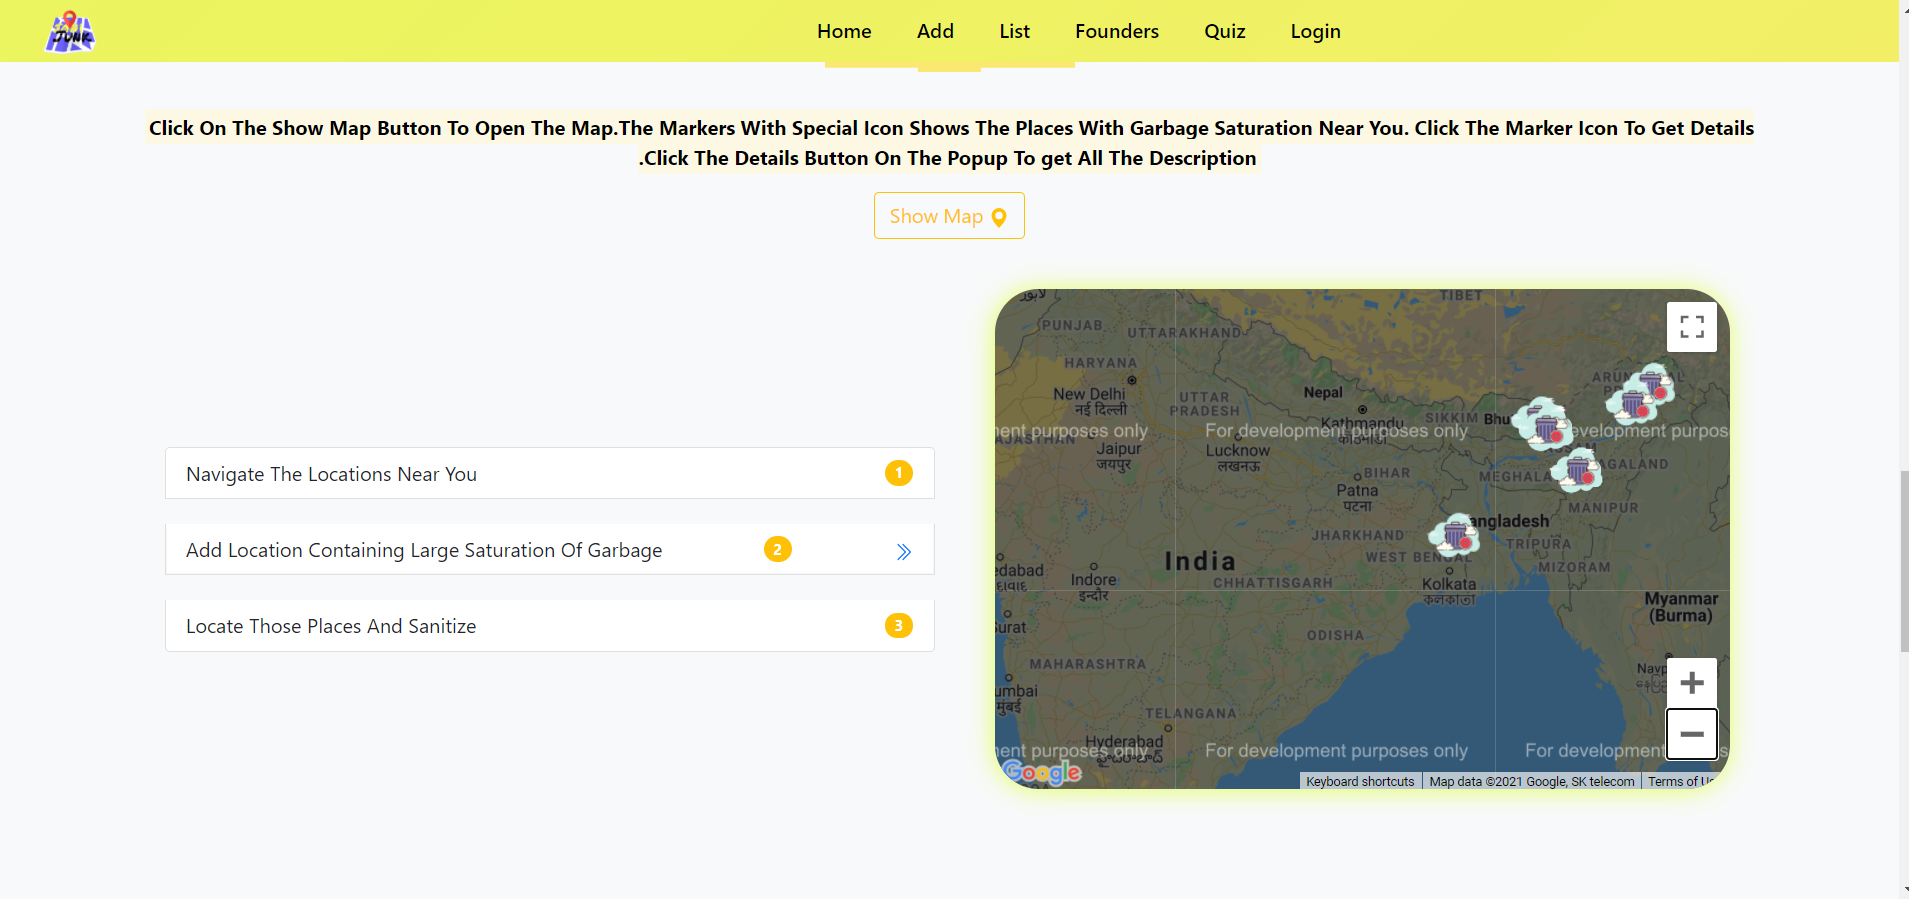1909x899 pixels.
Task: Click the garbage marker near Kolkata
Action: point(1455,535)
